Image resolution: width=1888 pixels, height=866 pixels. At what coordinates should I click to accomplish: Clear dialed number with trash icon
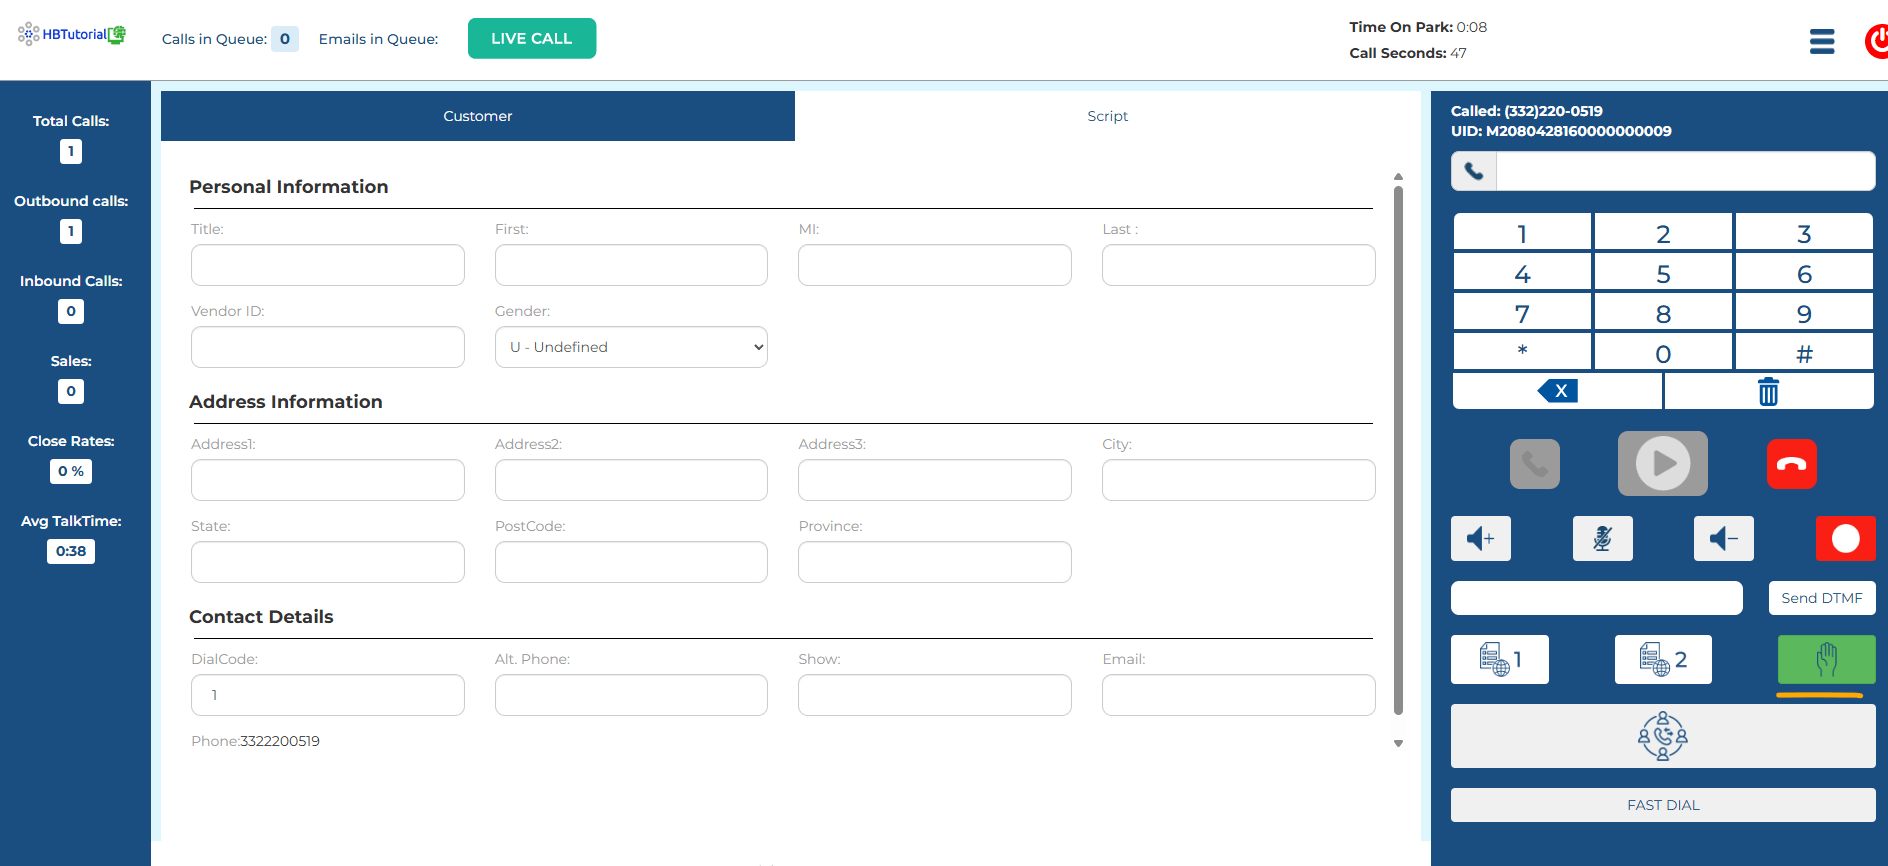[x=1769, y=391]
